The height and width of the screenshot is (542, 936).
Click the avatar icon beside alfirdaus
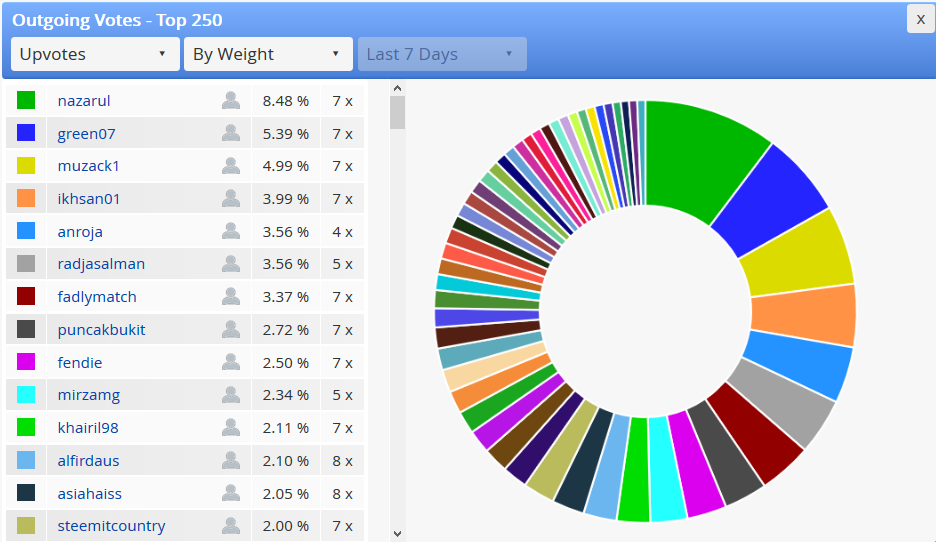click(231, 460)
